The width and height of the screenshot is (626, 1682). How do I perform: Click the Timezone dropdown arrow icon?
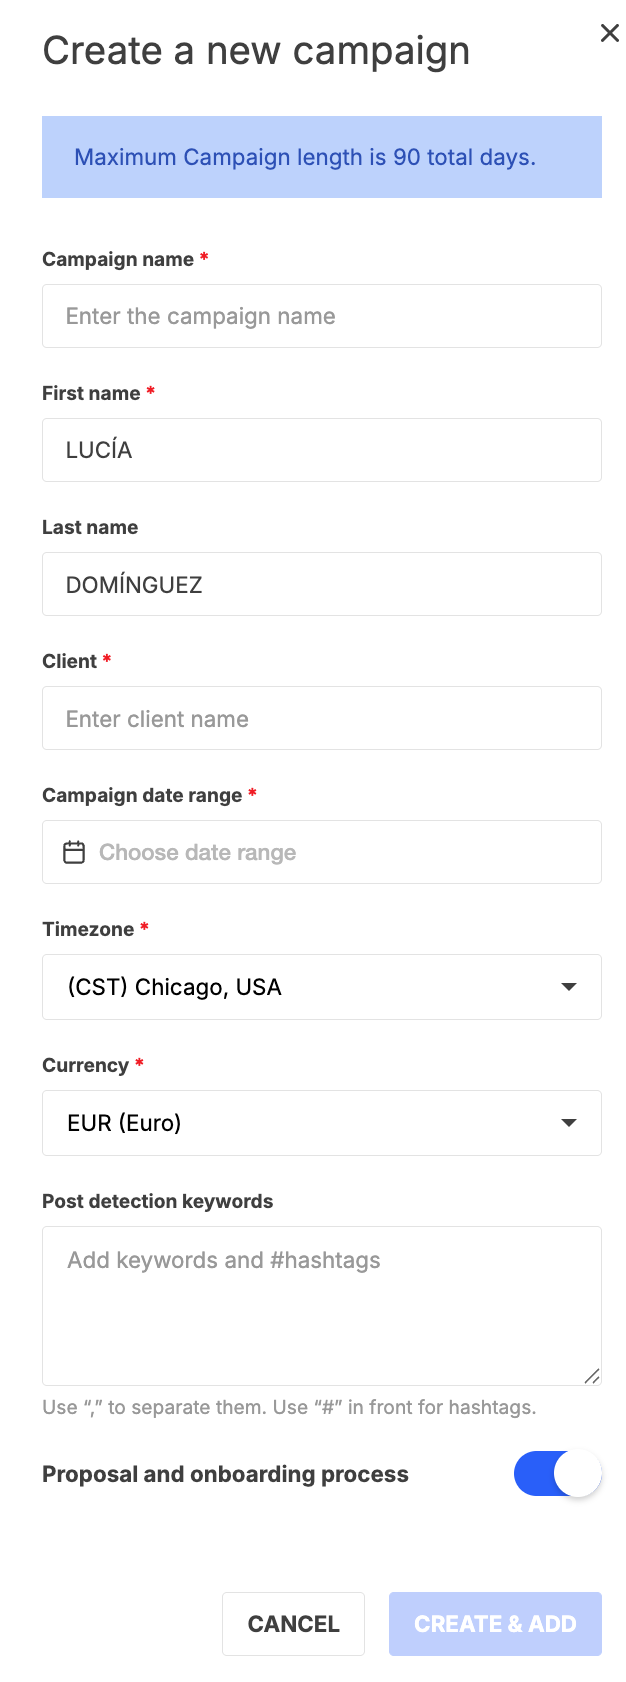click(x=569, y=987)
